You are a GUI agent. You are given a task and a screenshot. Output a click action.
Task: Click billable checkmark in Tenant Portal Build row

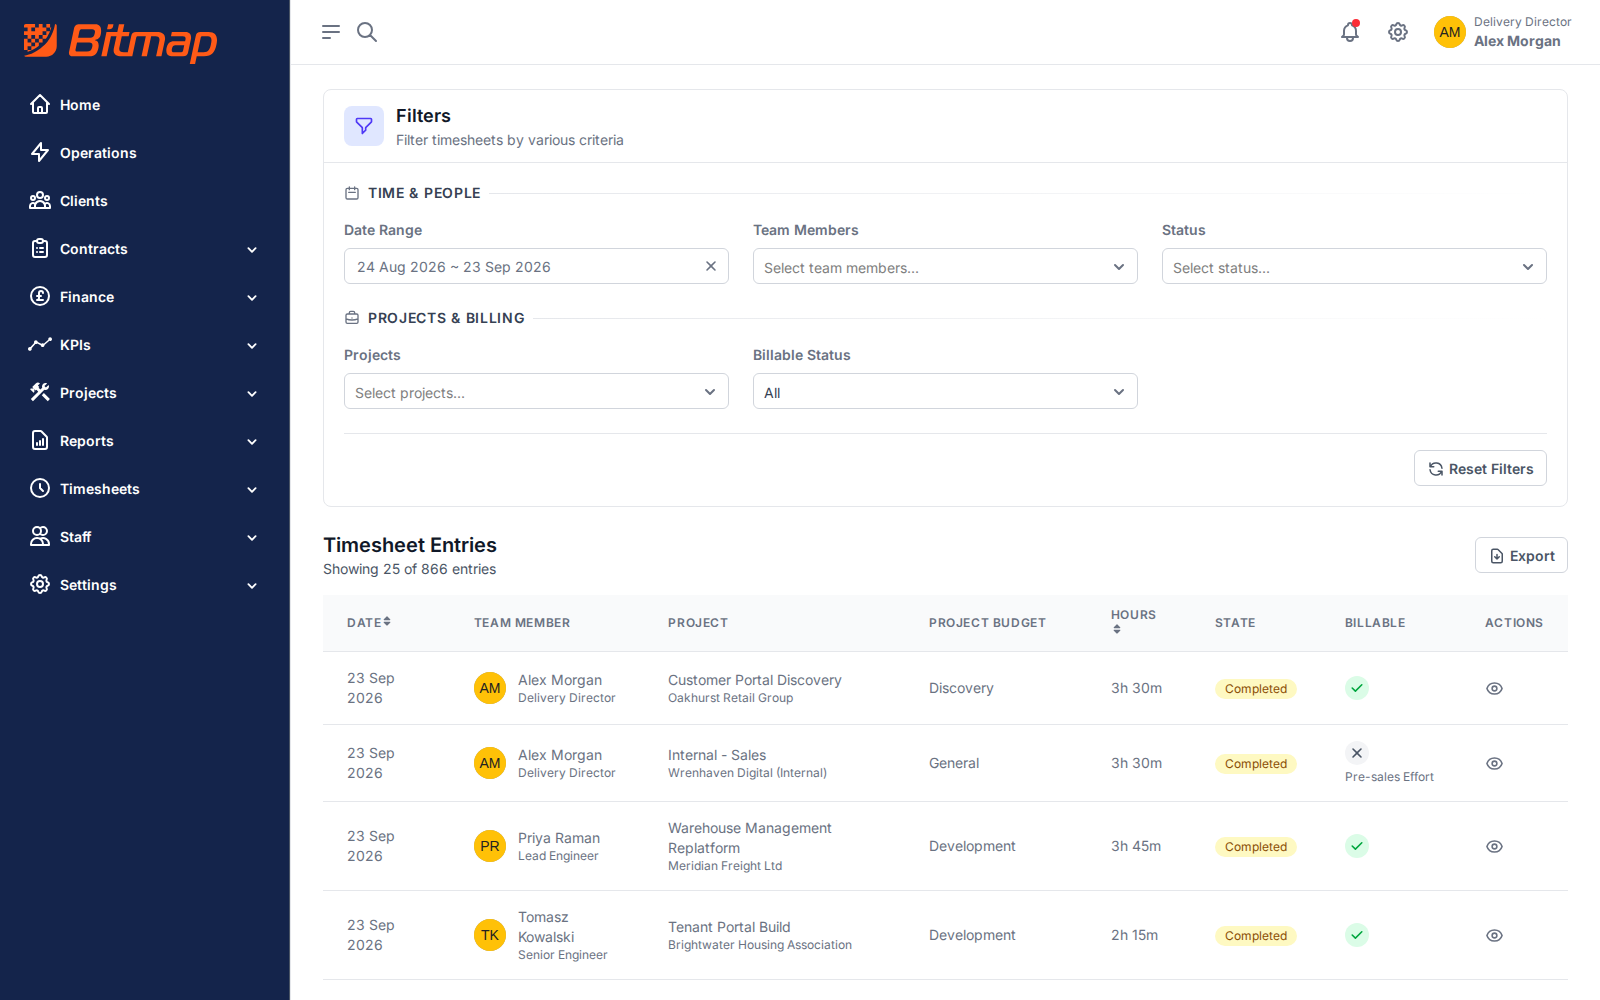[x=1357, y=935]
